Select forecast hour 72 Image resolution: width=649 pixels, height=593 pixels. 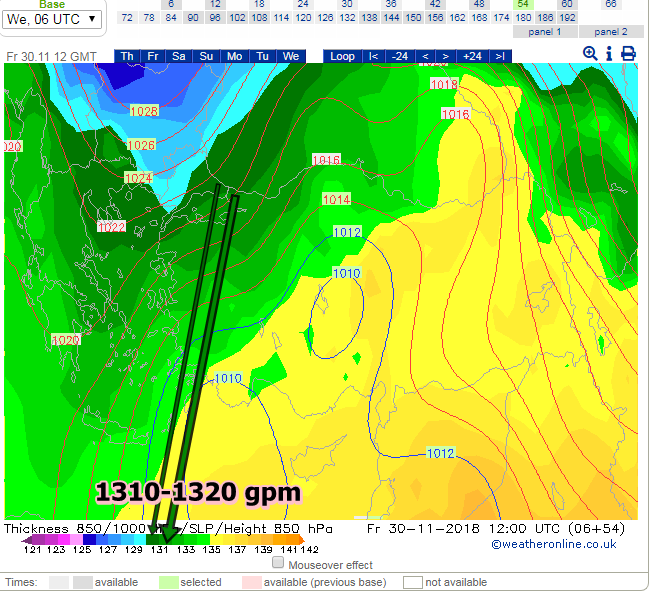127,18
